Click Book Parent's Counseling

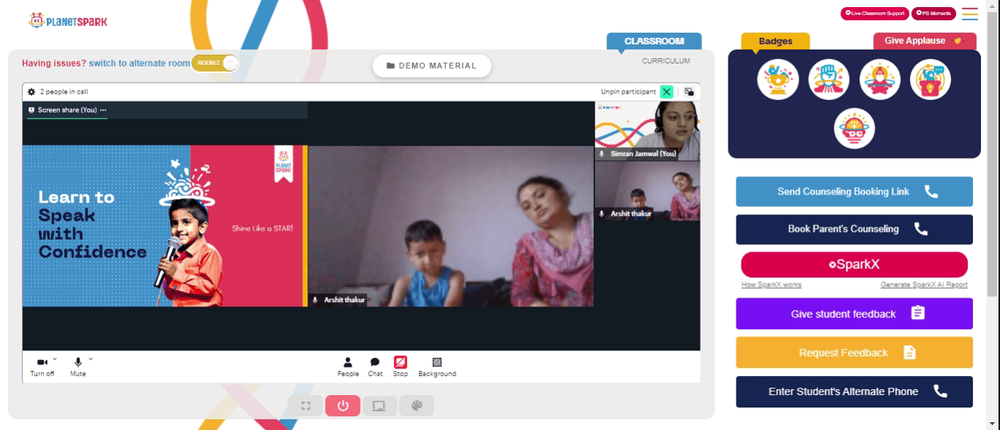point(855,229)
